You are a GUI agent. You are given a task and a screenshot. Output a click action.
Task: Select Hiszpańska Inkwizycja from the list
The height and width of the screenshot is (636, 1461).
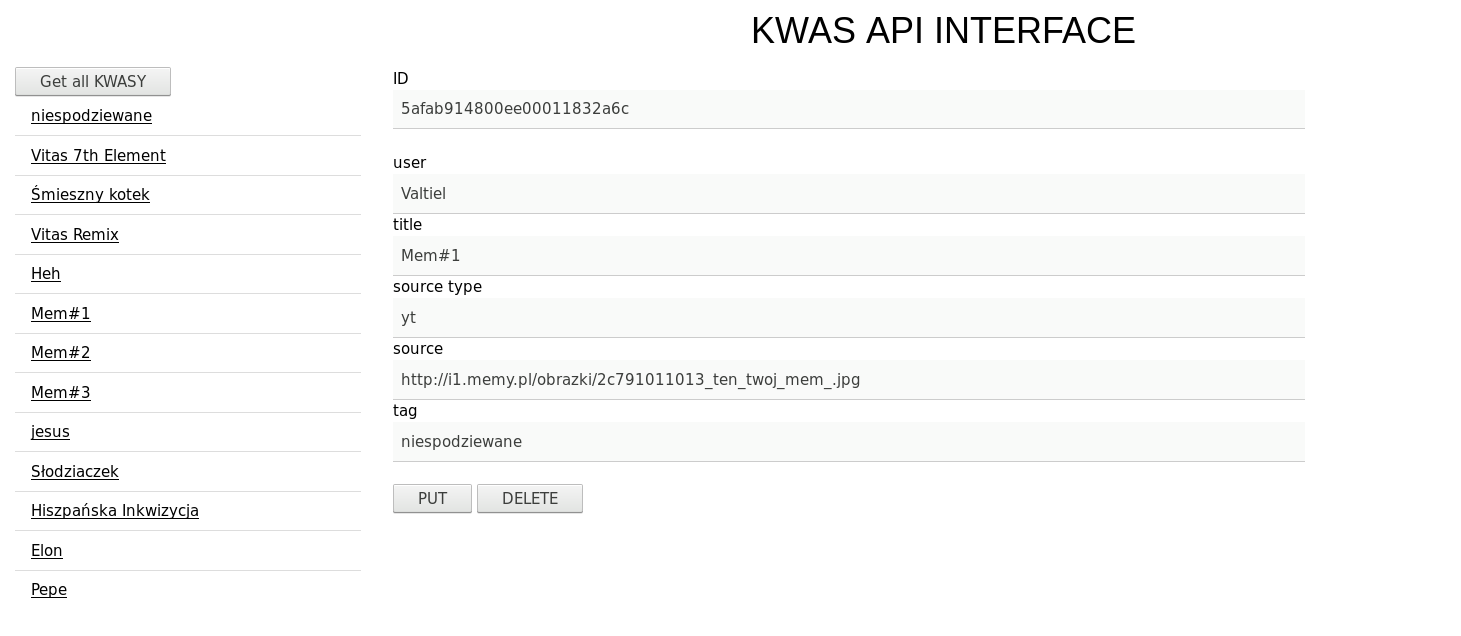click(x=115, y=511)
